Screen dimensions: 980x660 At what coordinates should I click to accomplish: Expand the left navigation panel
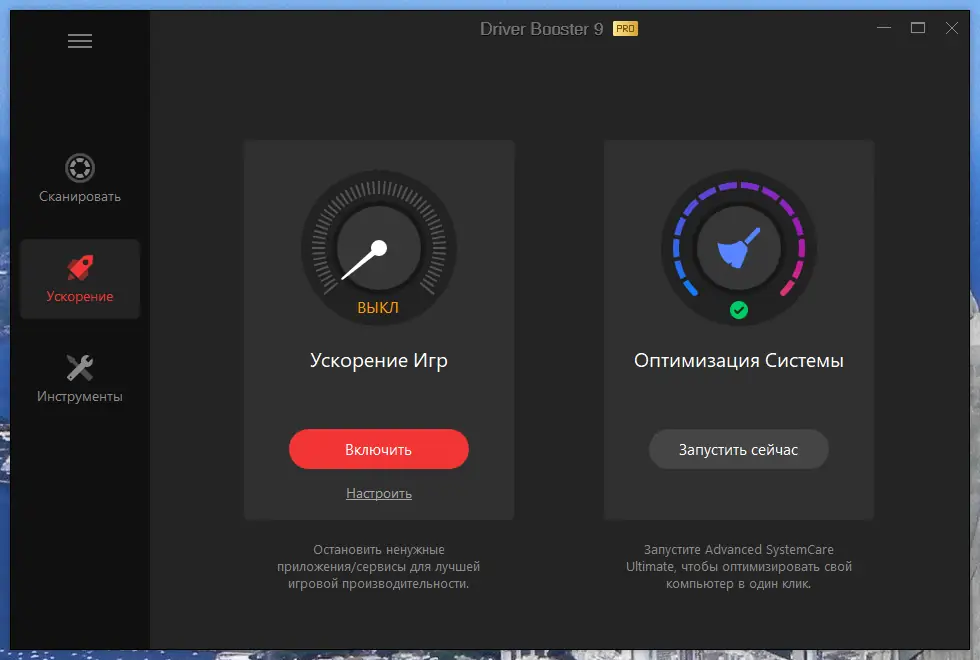tap(79, 40)
